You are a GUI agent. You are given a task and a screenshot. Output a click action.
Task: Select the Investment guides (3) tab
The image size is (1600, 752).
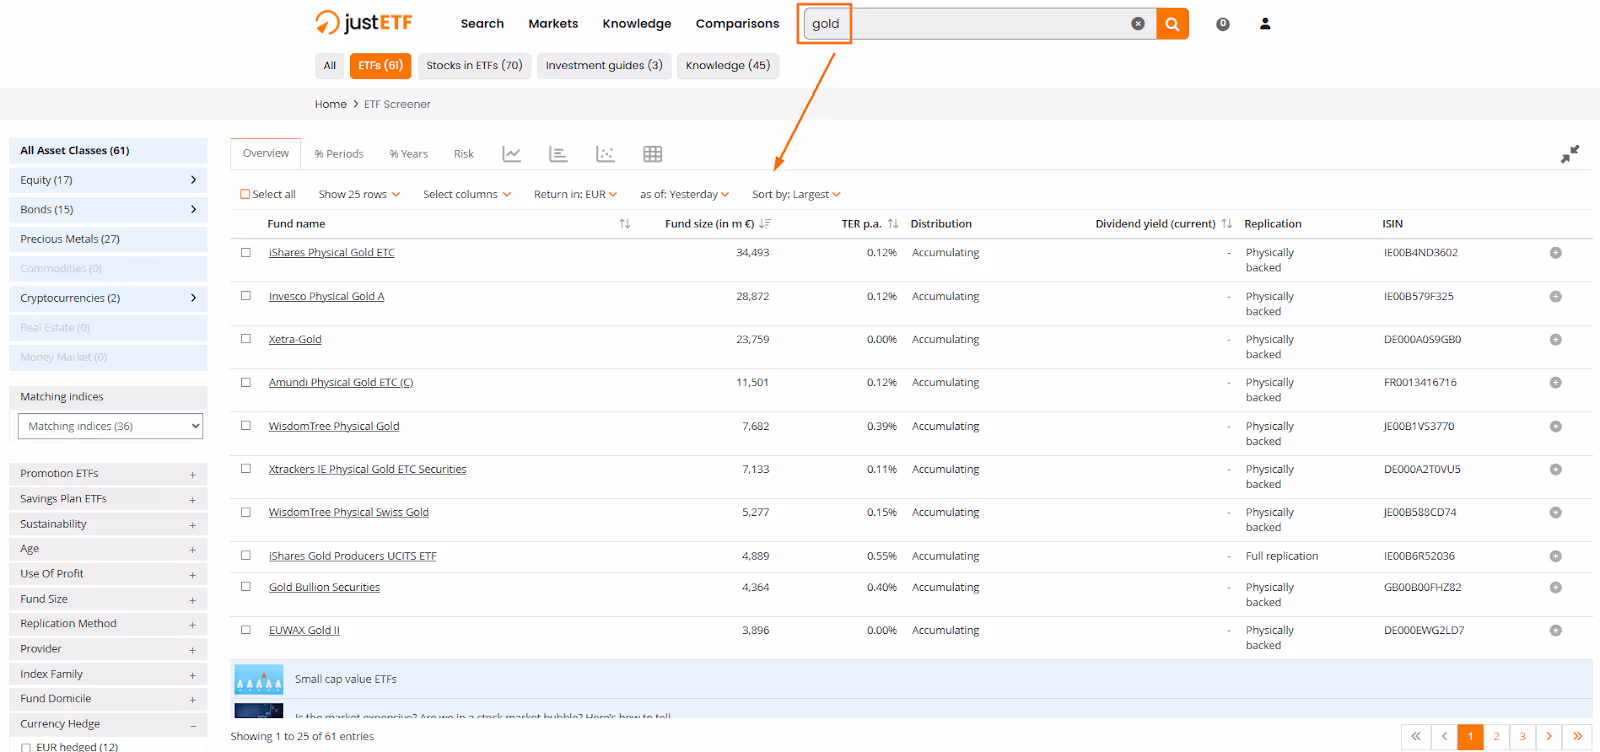(x=604, y=66)
